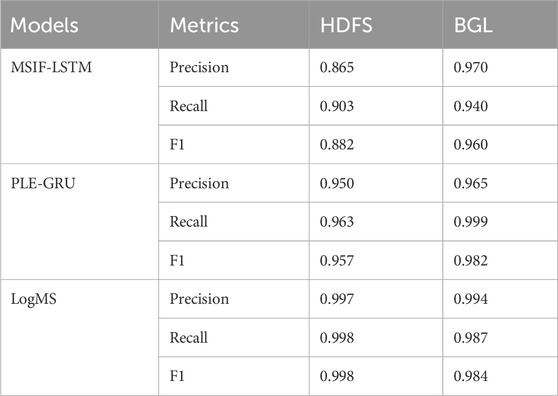Select the MSIF-LSTM model cell
Viewport: 558px width, 396px height.
click(51, 67)
